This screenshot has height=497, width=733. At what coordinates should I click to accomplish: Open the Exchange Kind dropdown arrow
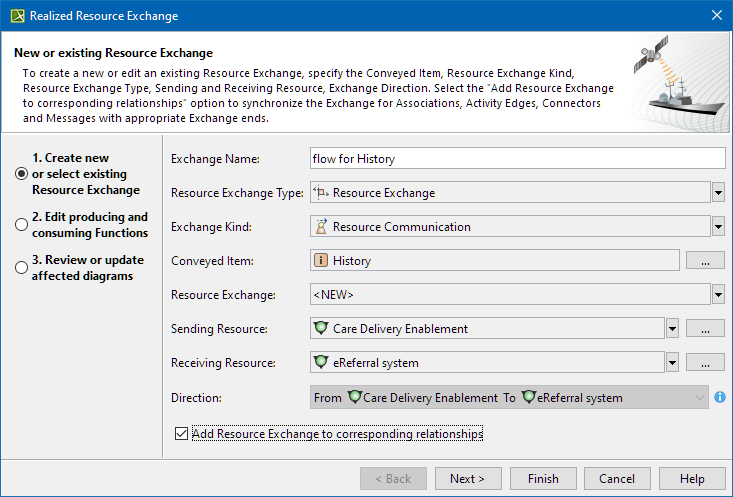(718, 227)
